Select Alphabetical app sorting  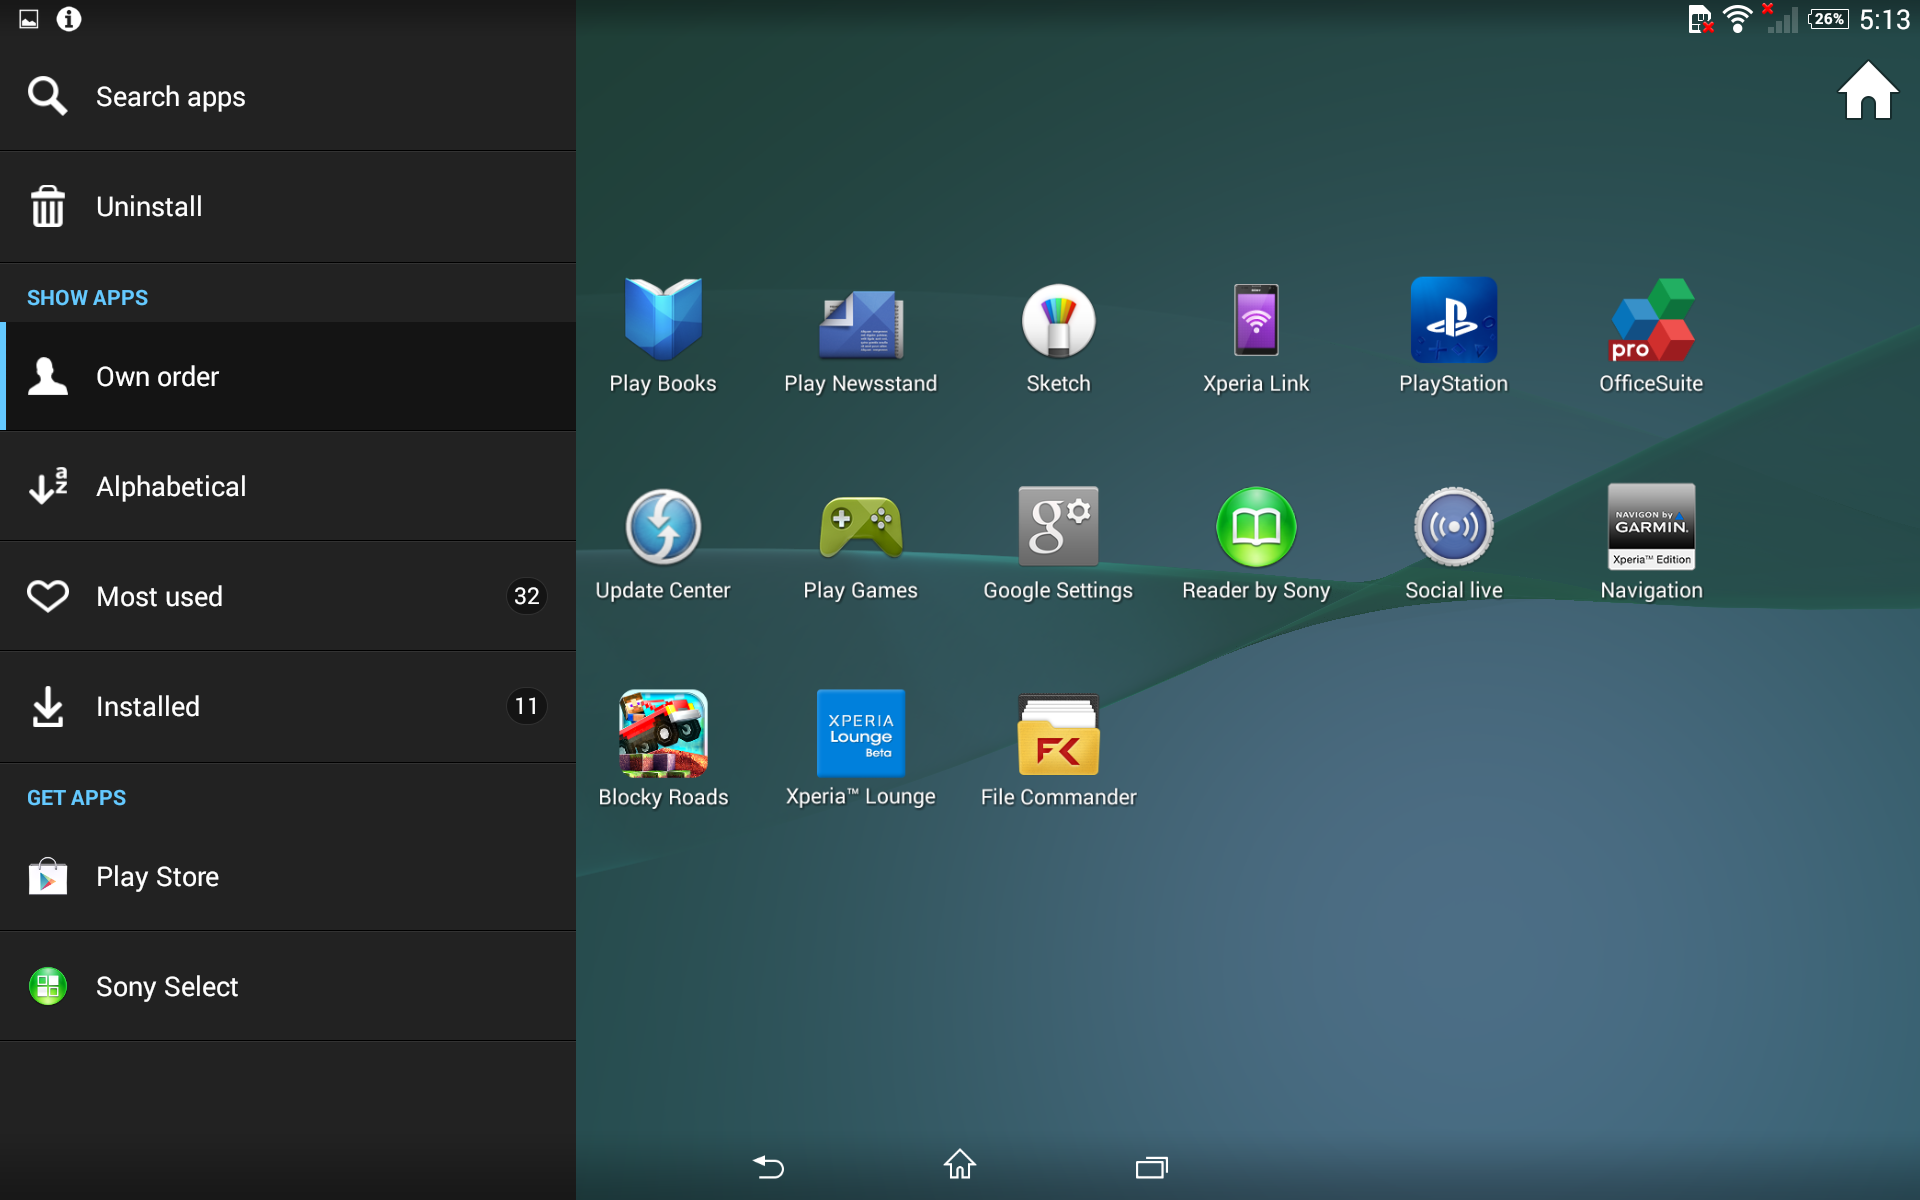click(288, 487)
